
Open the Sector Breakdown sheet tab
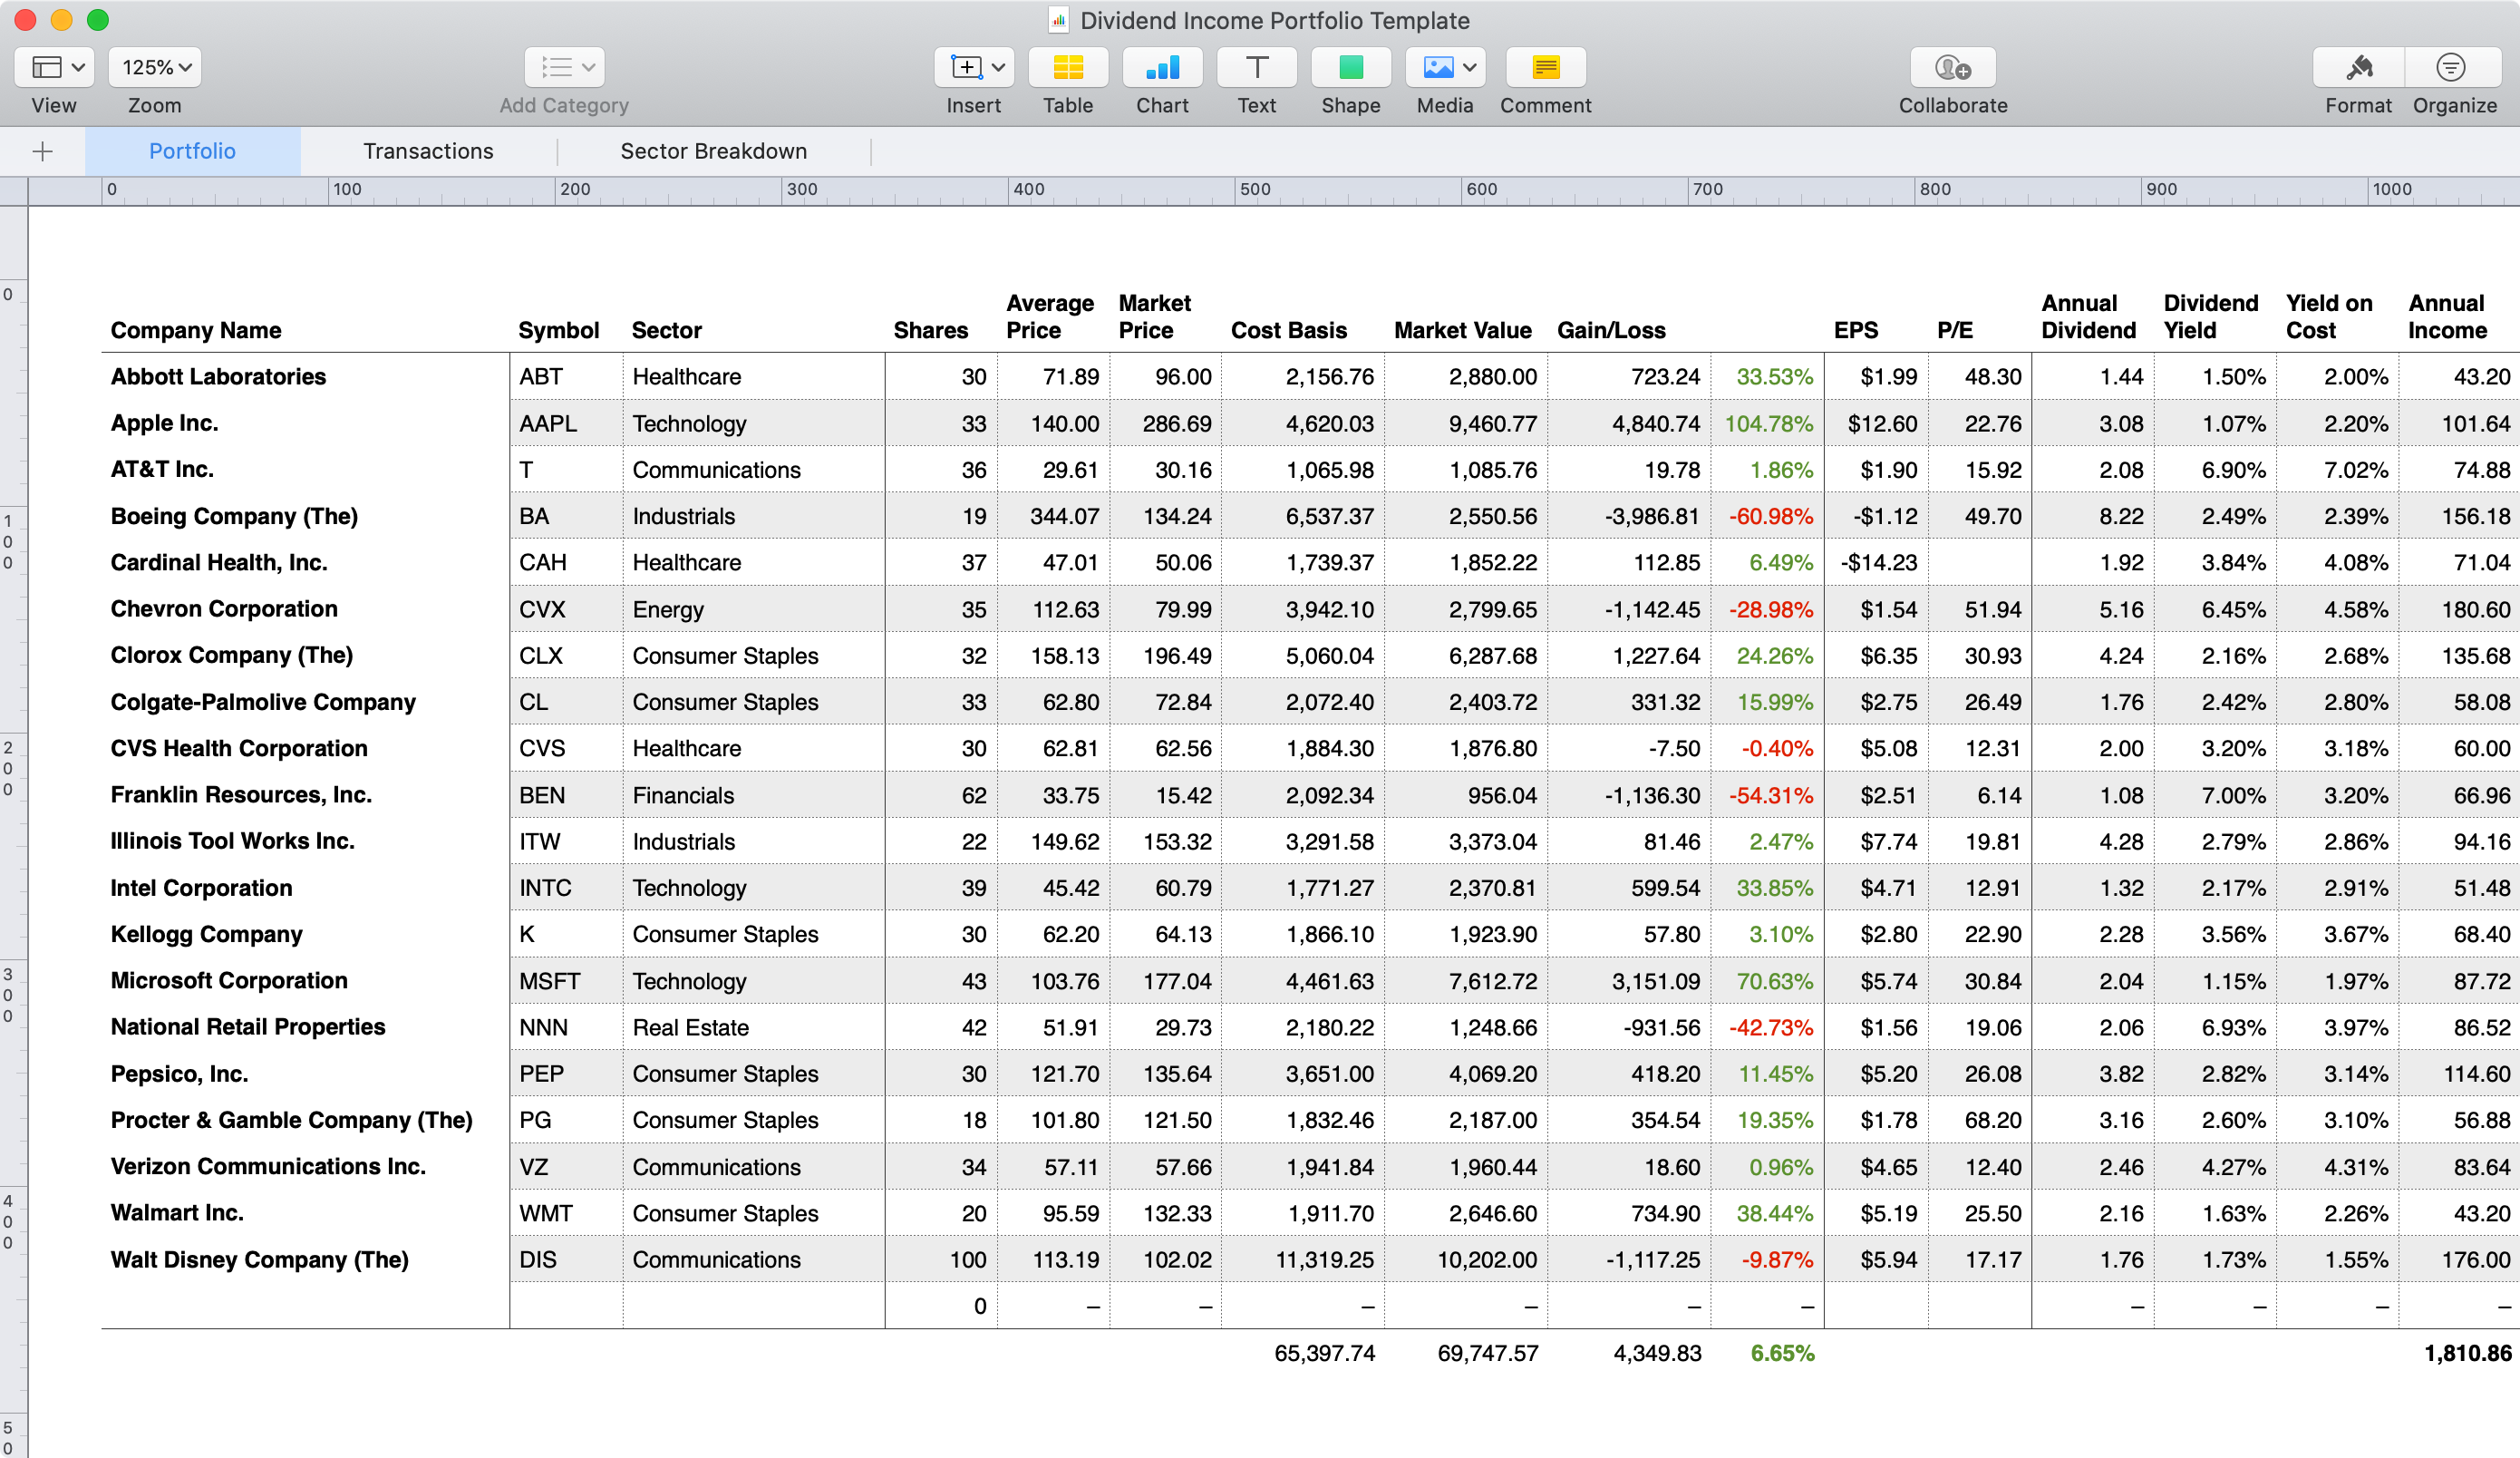(714, 151)
